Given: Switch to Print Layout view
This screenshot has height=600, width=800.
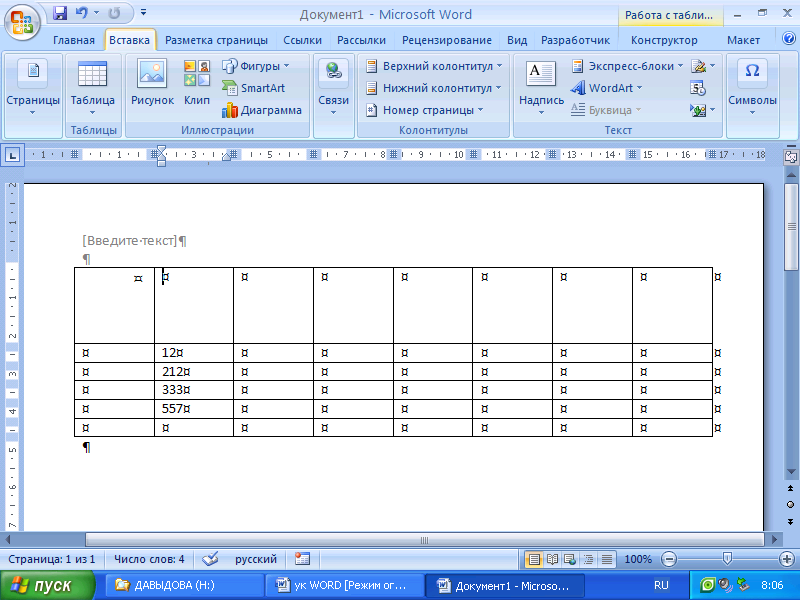Looking at the screenshot, I should 534,560.
